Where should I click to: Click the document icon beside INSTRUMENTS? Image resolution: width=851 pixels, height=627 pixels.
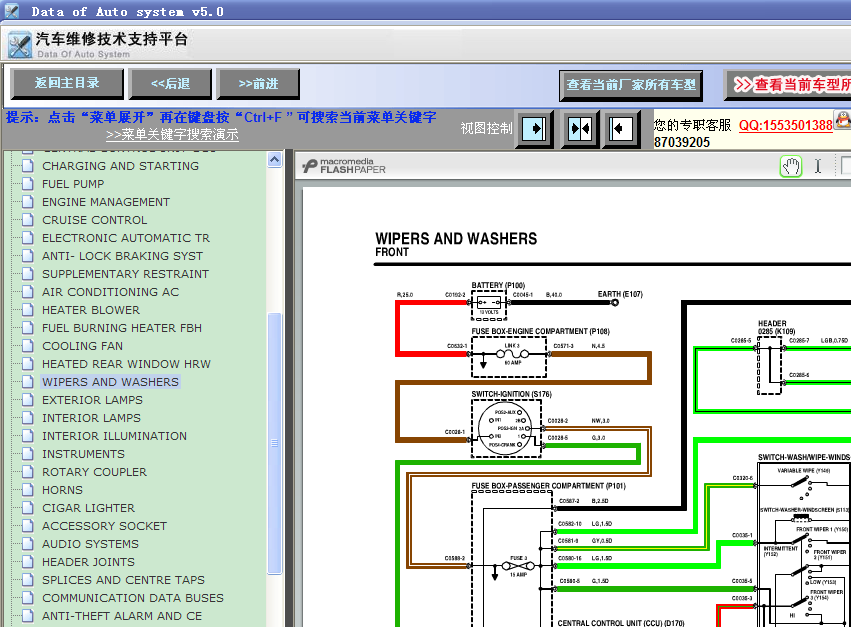point(28,454)
